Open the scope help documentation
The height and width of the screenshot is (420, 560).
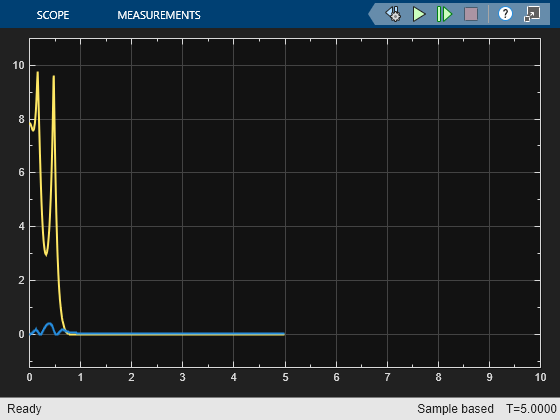coord(505,14)
